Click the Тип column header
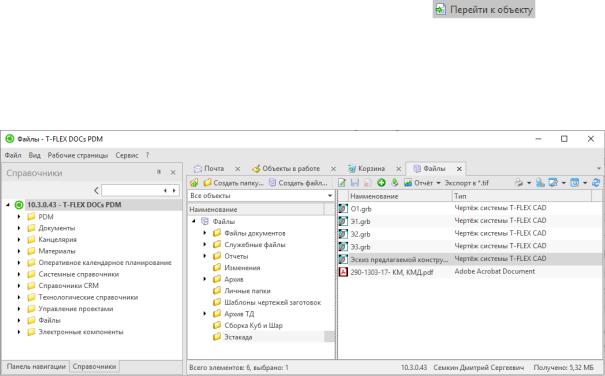The width and height of the screenshot is (605, 376). coord(522,196)
